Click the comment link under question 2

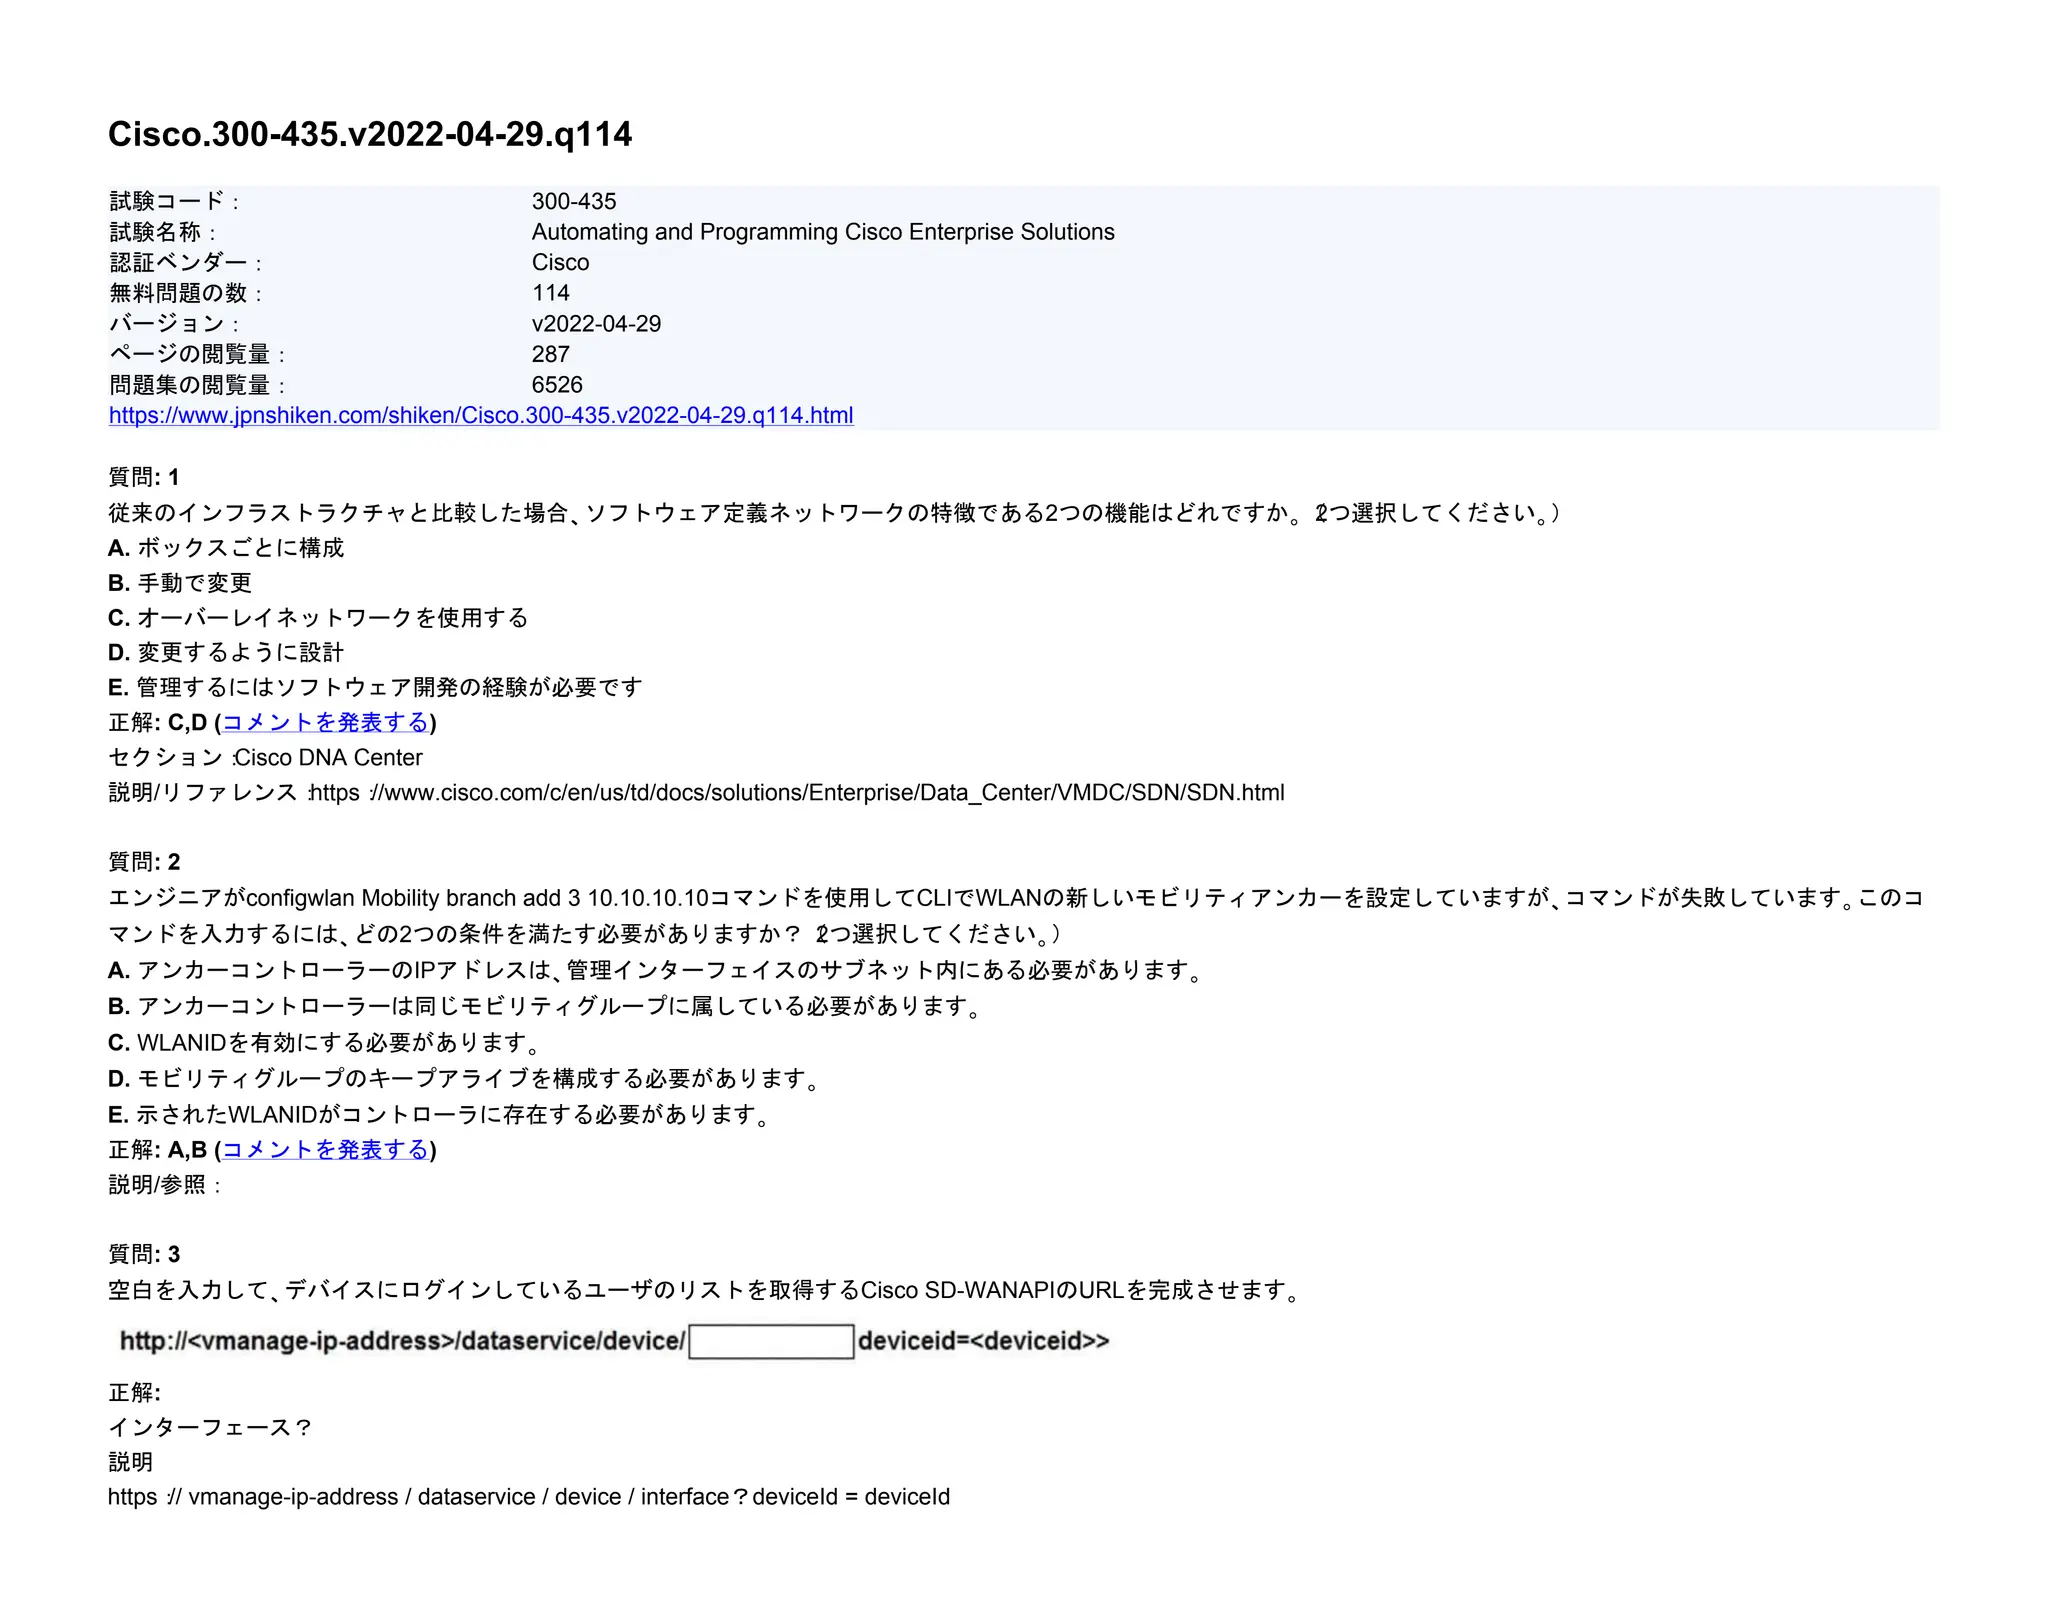[325, 1149]
